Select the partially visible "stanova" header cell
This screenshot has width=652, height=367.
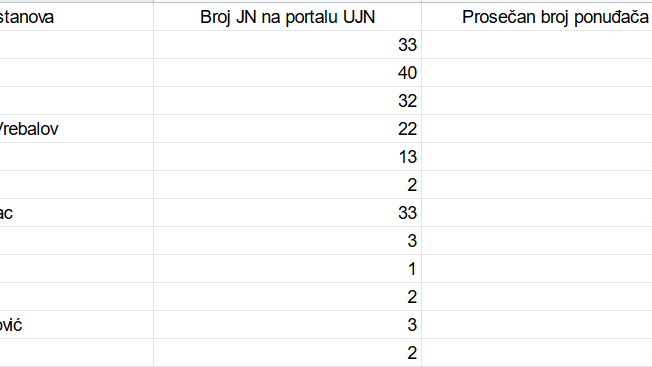pyautogui.click(x=77, y=17)
